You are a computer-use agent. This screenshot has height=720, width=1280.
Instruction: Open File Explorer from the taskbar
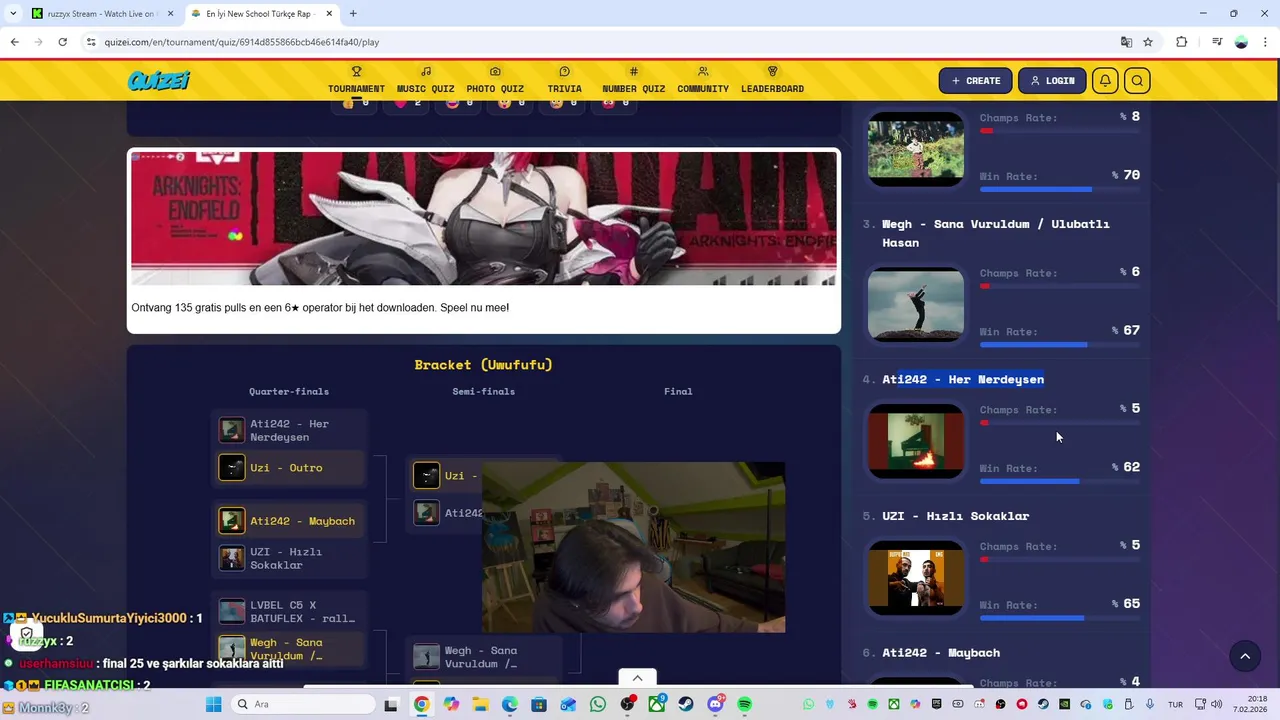point(481,704)
